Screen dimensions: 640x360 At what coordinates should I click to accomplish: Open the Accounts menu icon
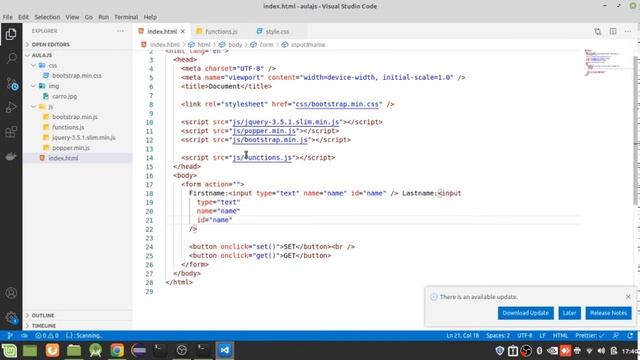11,293
